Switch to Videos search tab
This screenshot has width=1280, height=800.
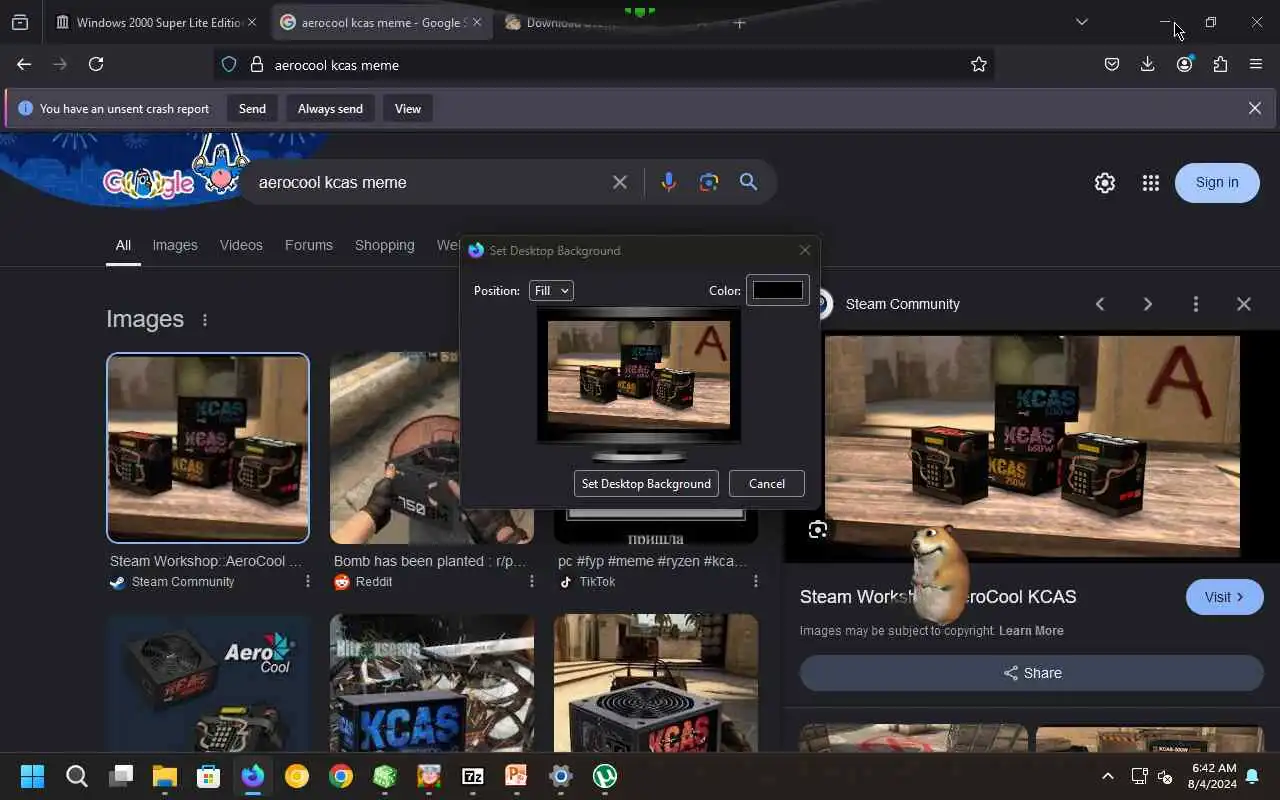241,245
